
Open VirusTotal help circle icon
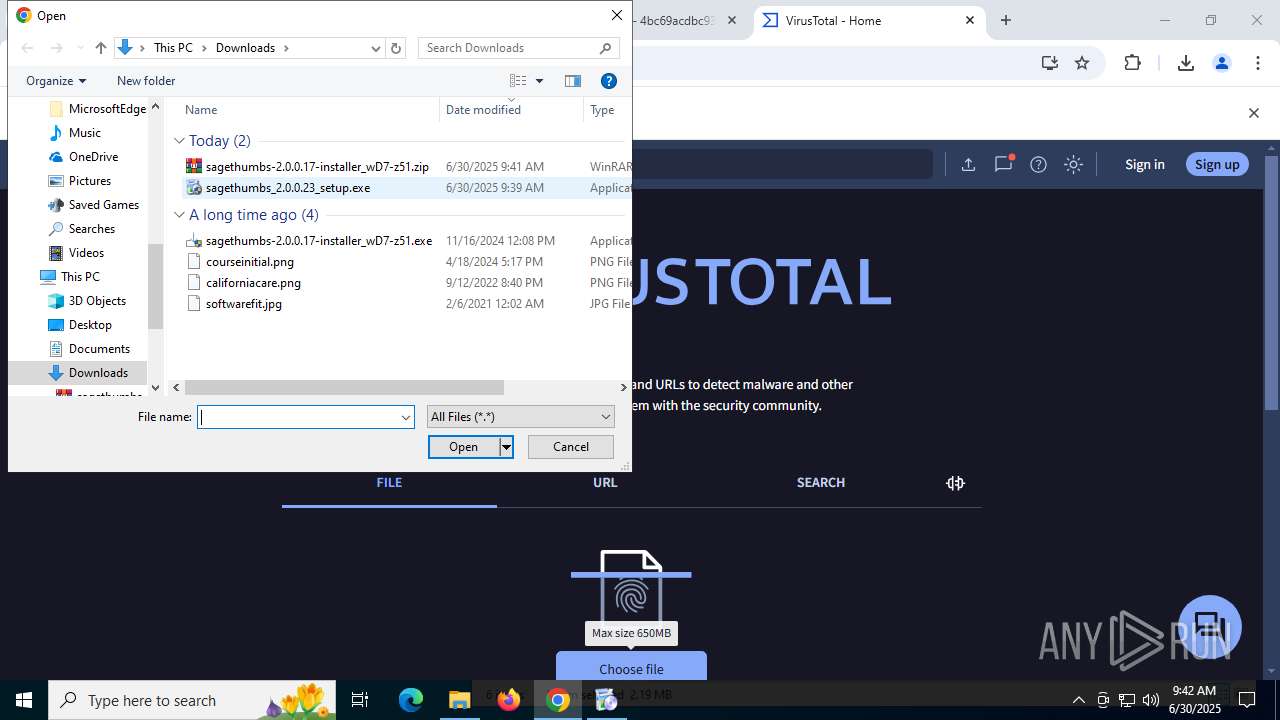tap(1038, 165)
